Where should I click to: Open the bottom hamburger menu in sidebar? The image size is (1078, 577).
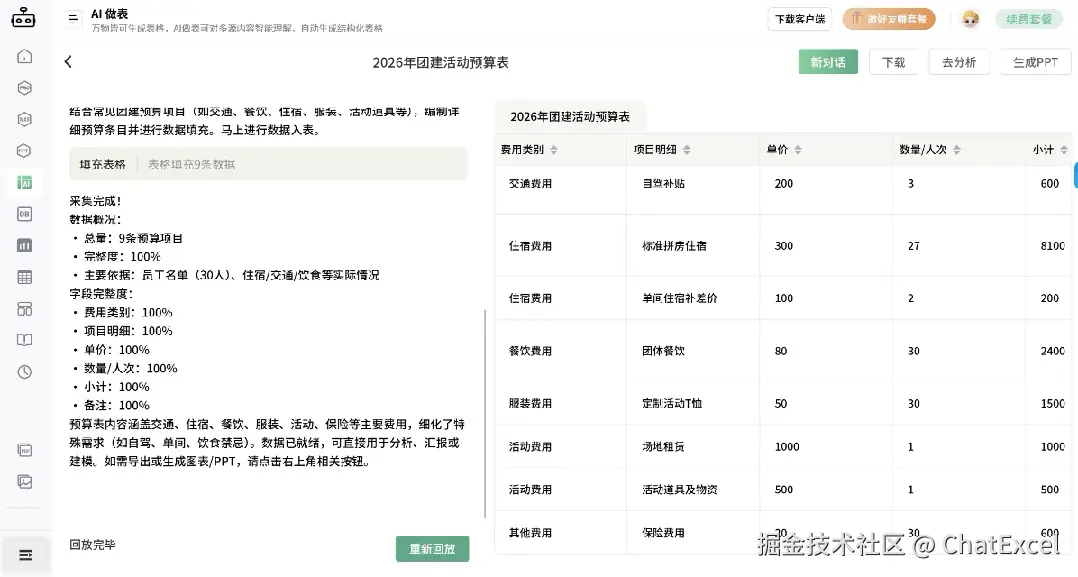pos(25,553)
